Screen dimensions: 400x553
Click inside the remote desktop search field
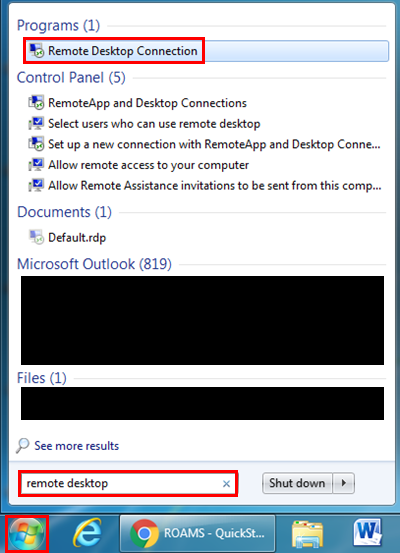[128, 484]
